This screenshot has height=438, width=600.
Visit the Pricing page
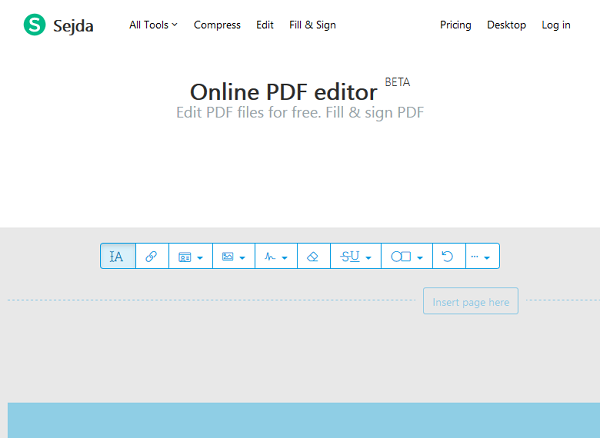point(455,25)
